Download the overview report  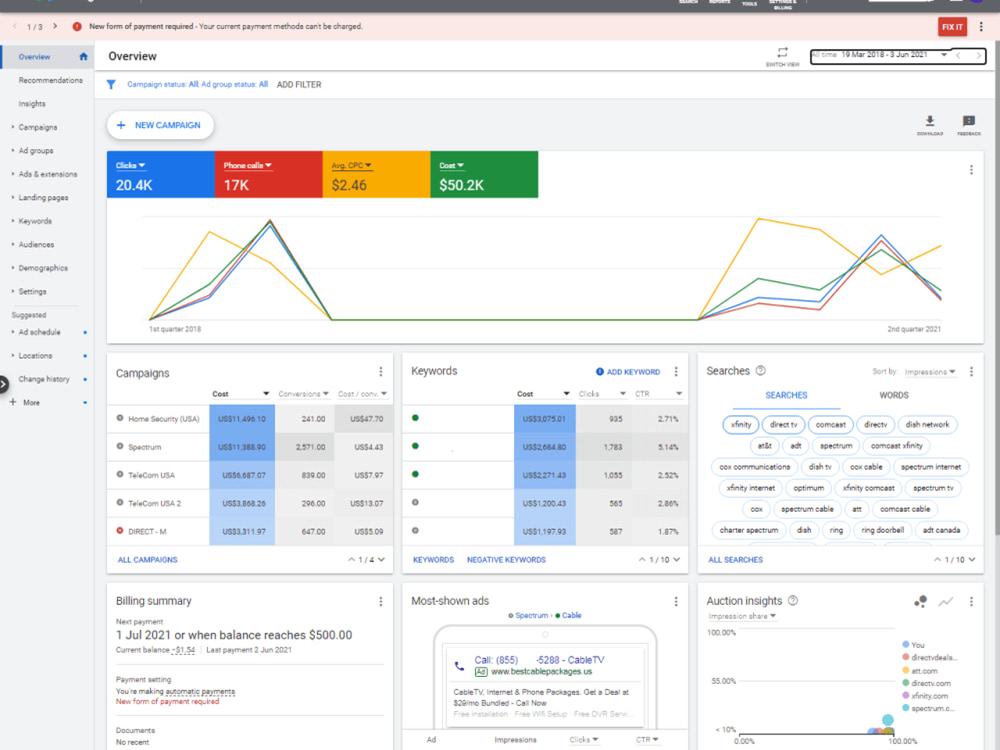point(930,121)
